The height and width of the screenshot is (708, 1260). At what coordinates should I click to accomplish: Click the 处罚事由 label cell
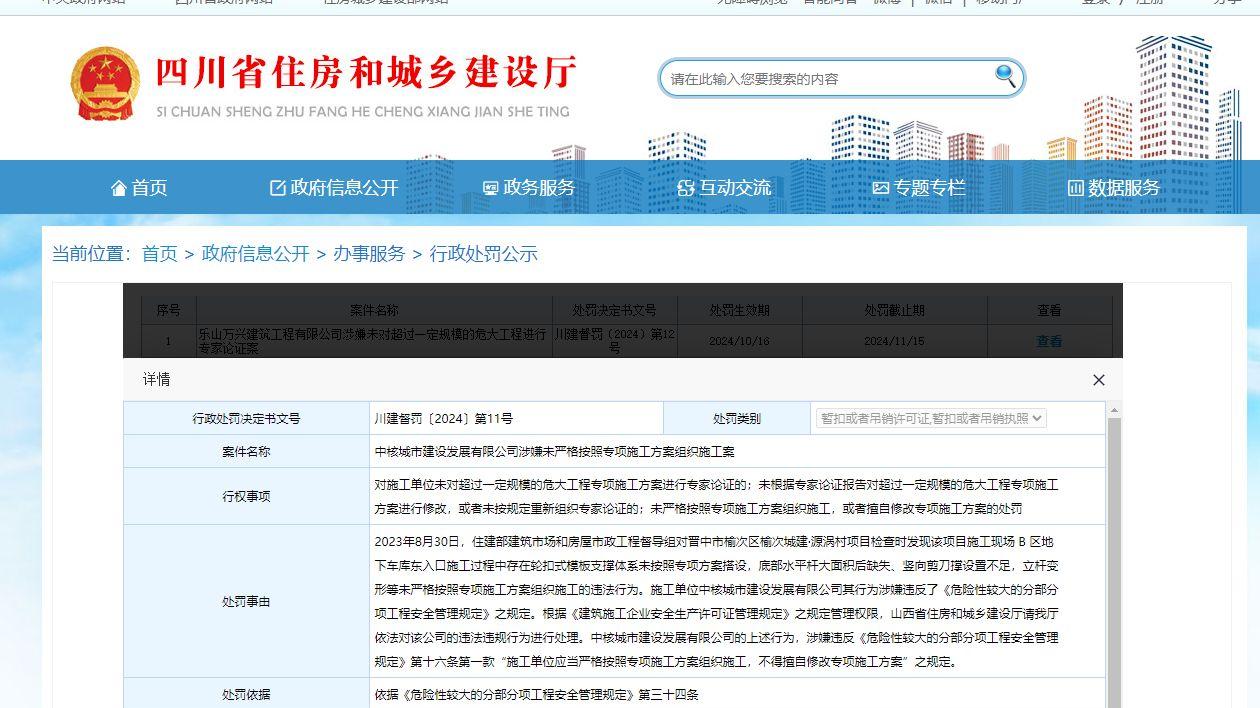point(246,602)
